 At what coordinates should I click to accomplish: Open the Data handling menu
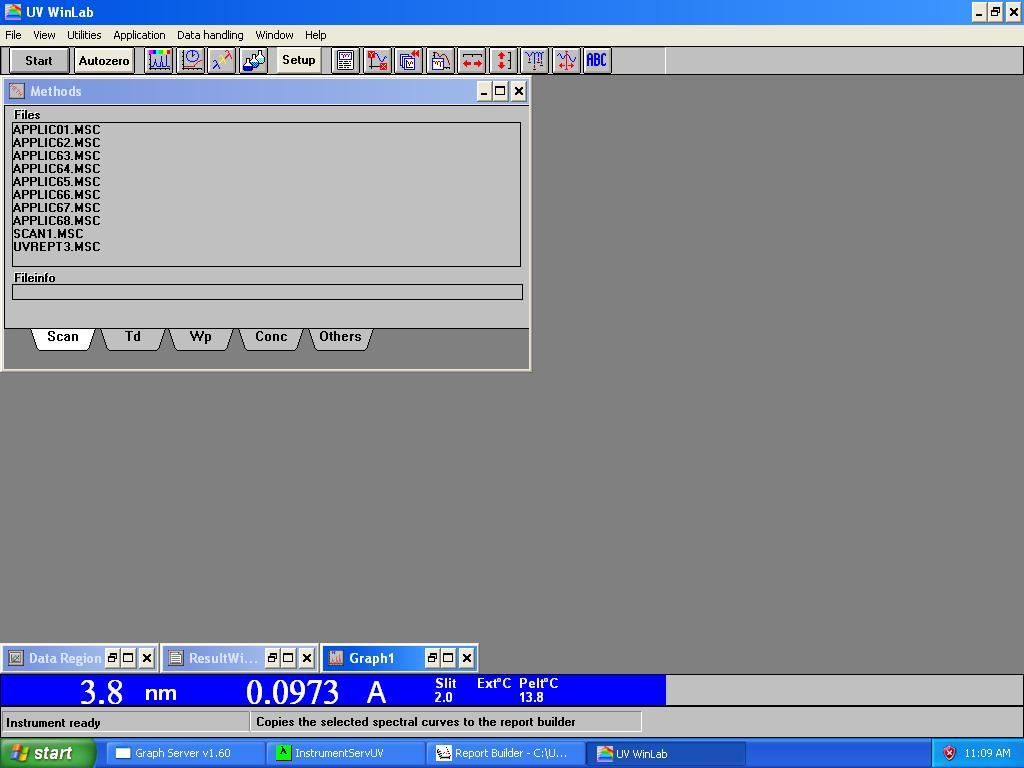[x=209, y=34]
